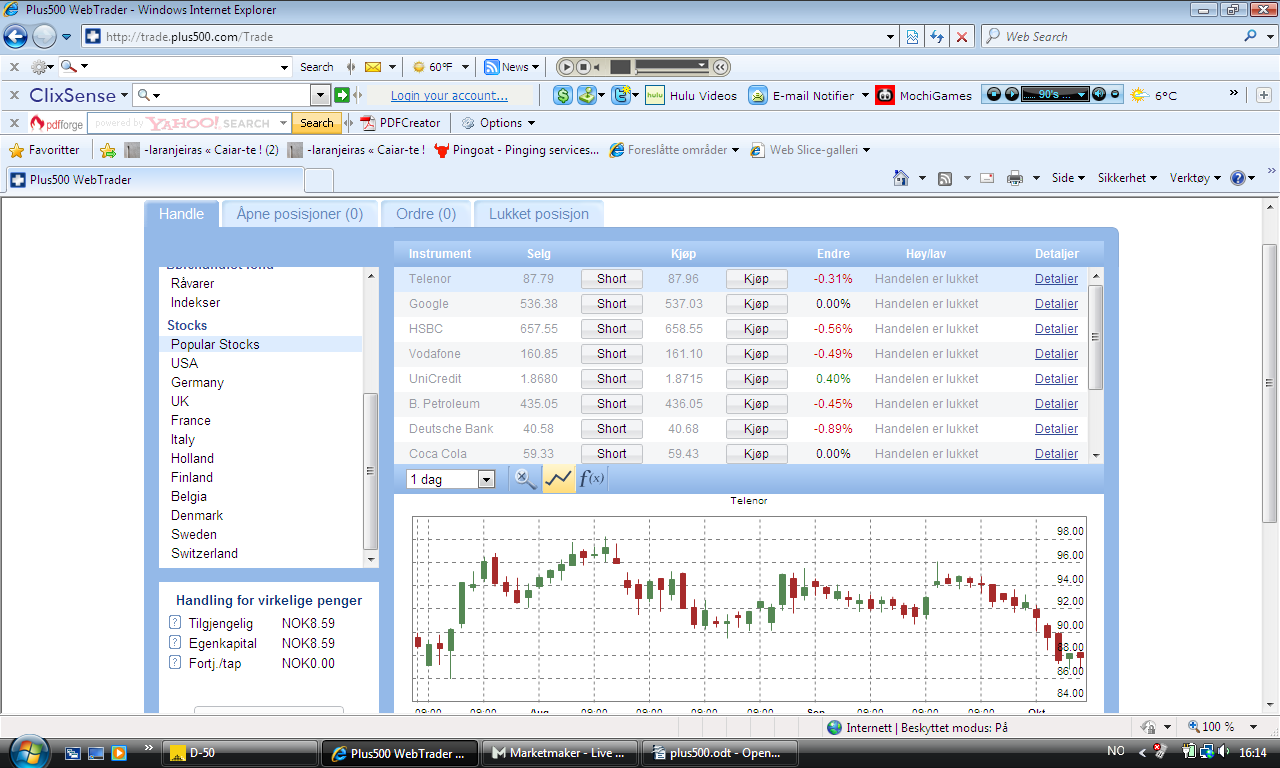Screen dimensions: 1280x768
Task: Open the chart zoom magnifier tool
Action: pyautogui.click(x=525, y=478)
